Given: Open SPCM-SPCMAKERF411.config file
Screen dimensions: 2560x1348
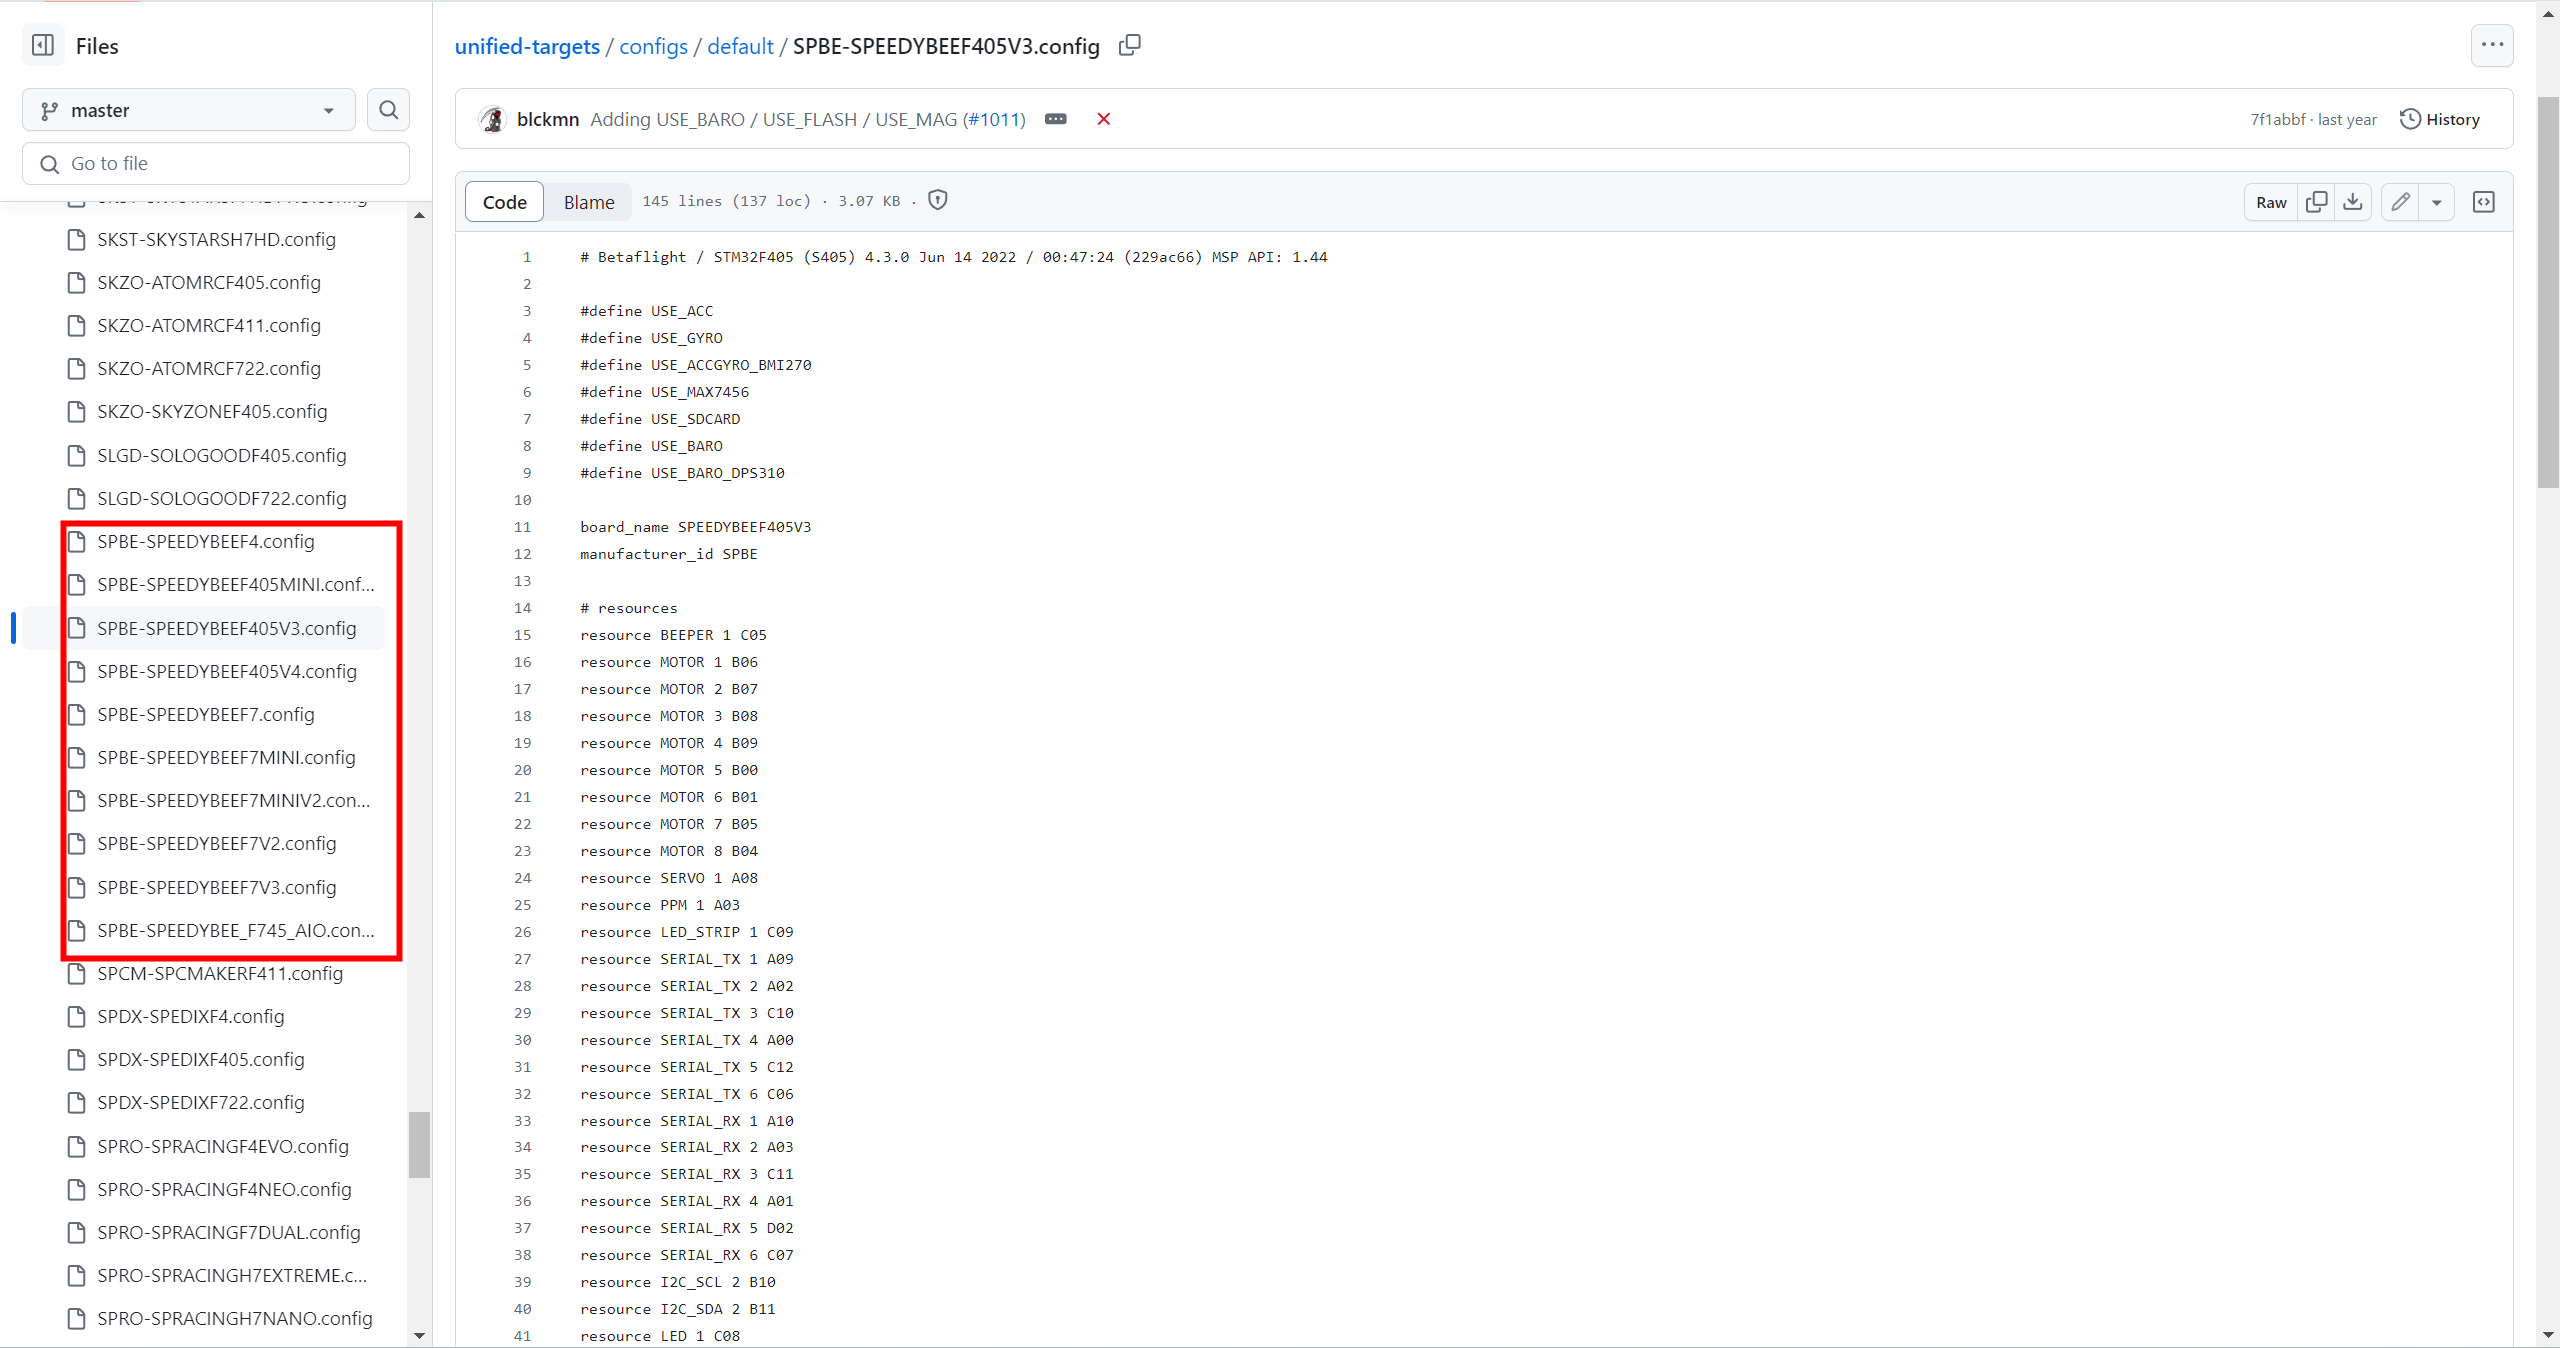Looking at the screenshot, I should coord(220,973).
